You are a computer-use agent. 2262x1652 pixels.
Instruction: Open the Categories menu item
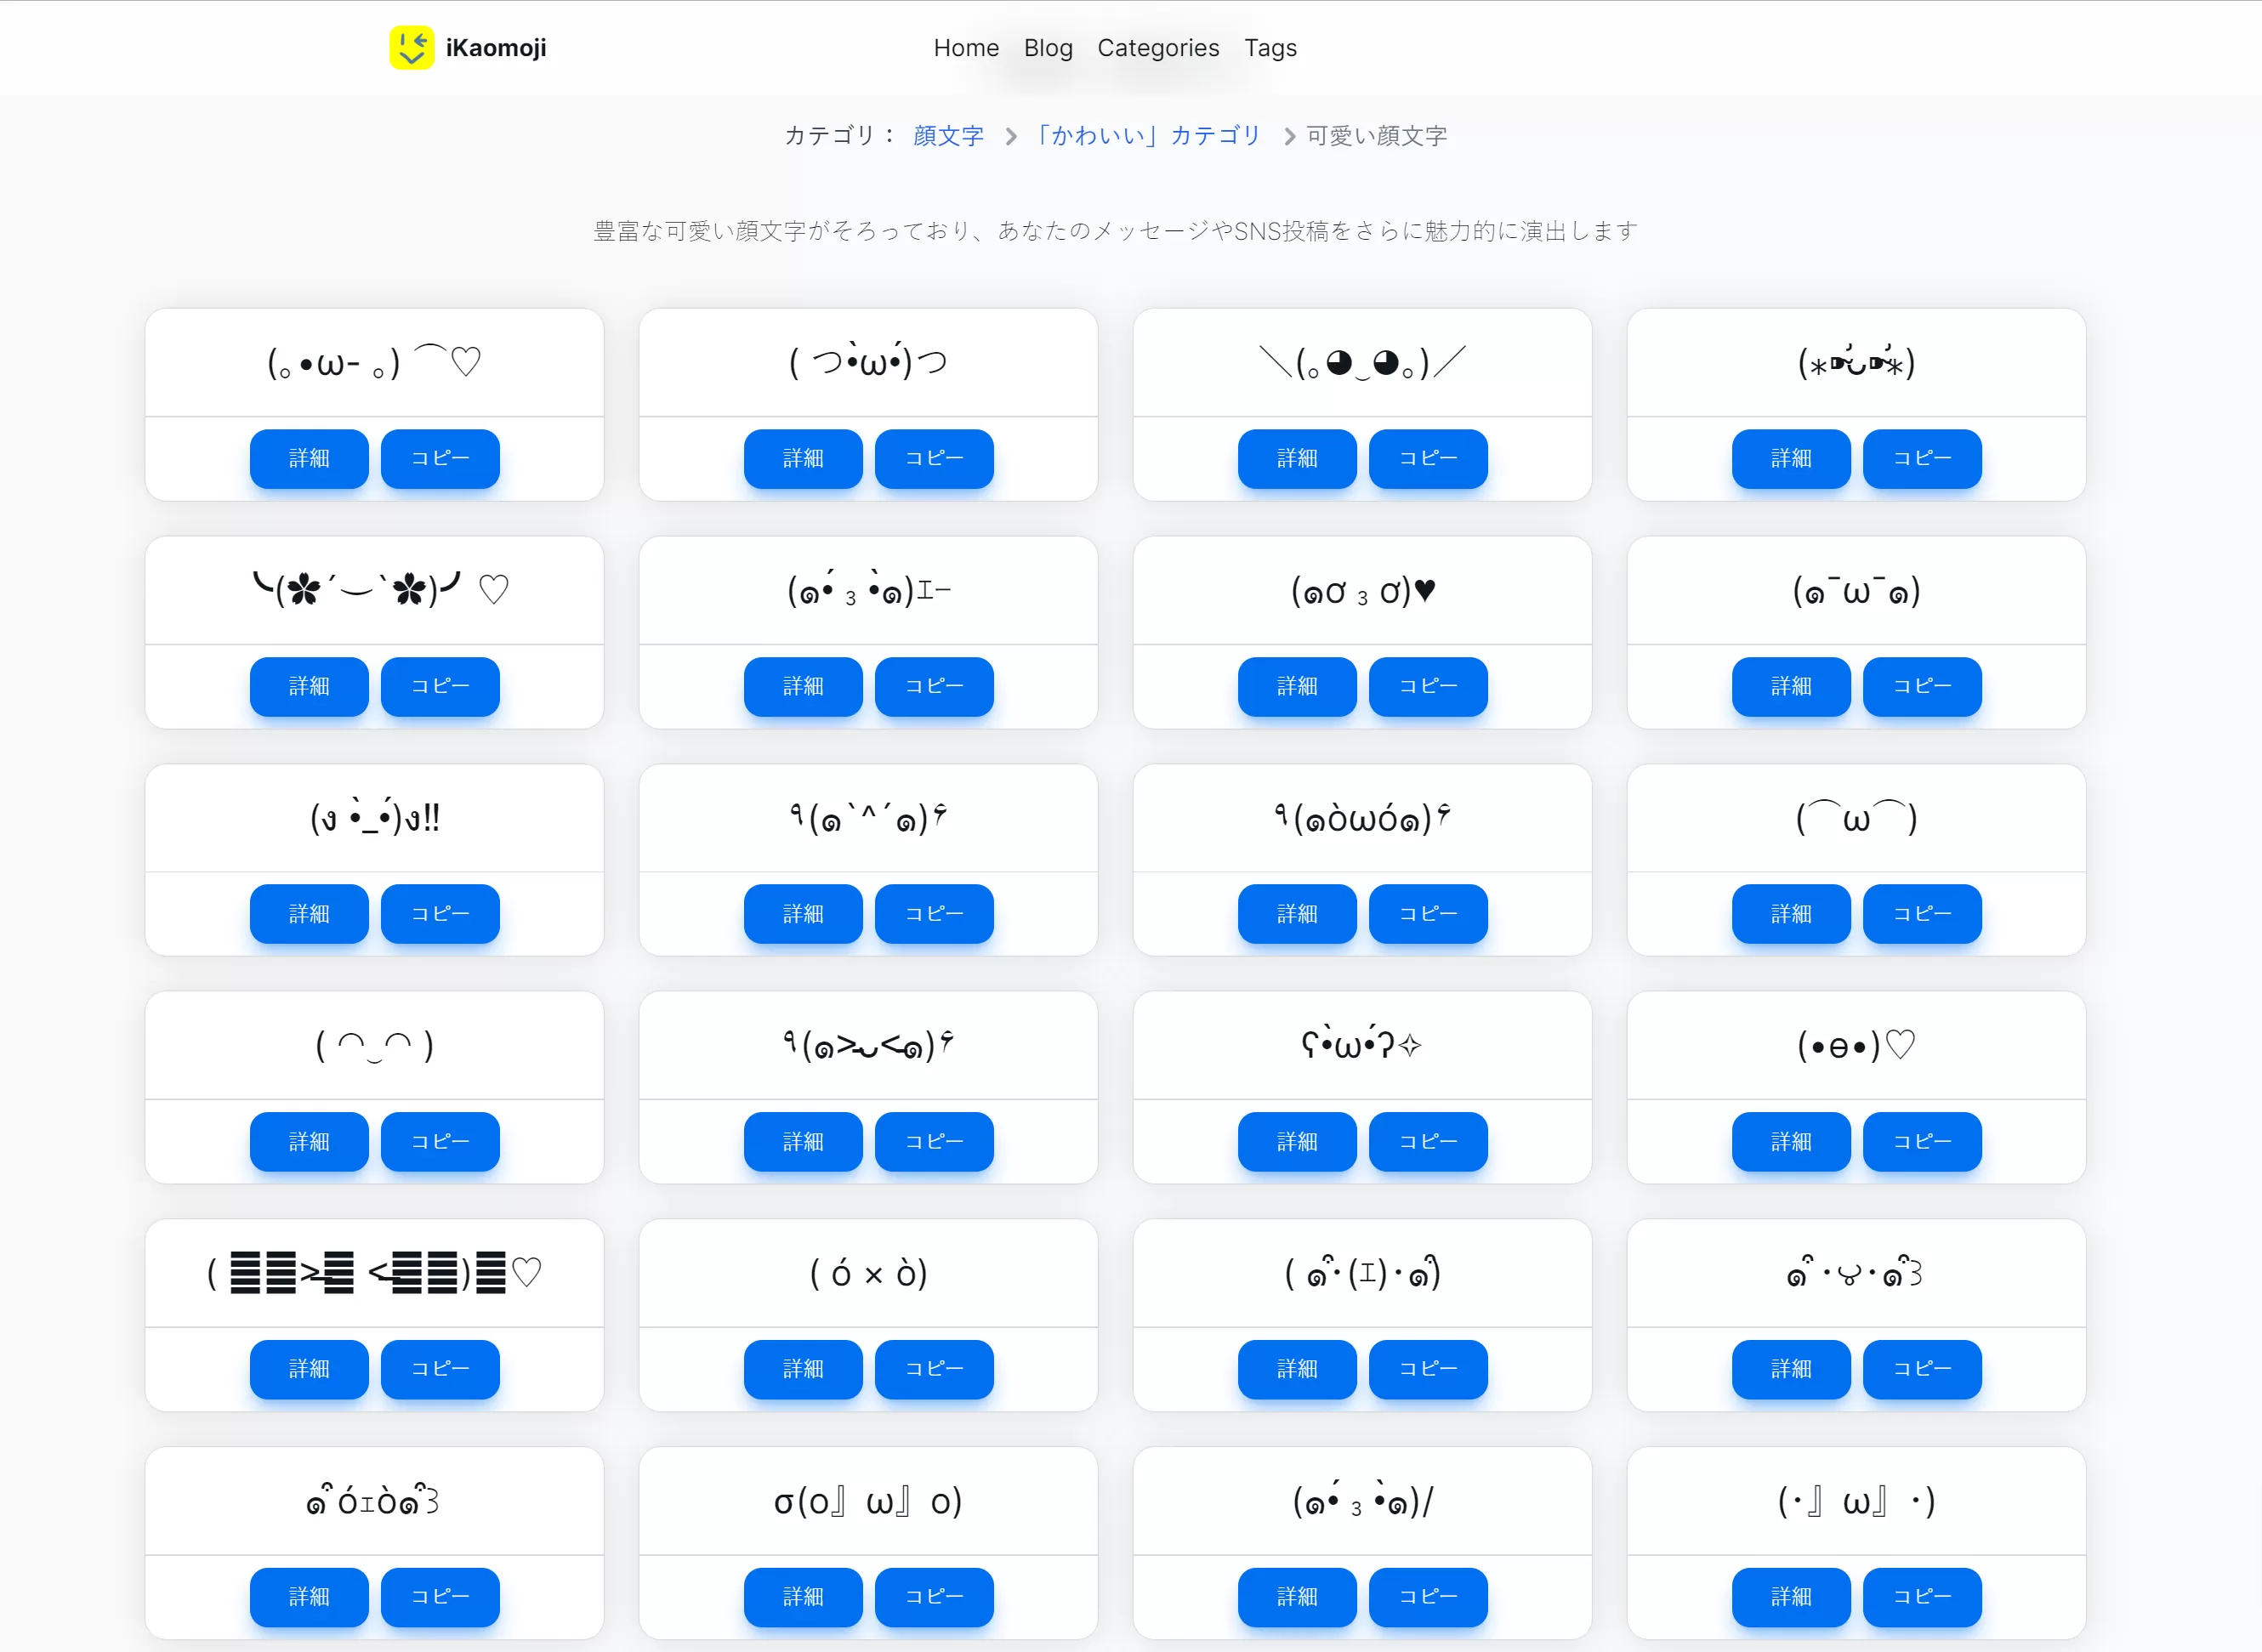coord(1157,47)
